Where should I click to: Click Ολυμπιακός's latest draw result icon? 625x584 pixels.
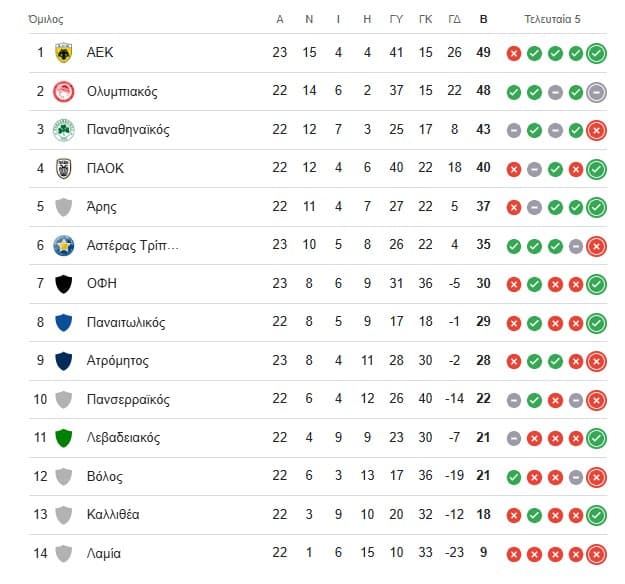coord(597,92)
